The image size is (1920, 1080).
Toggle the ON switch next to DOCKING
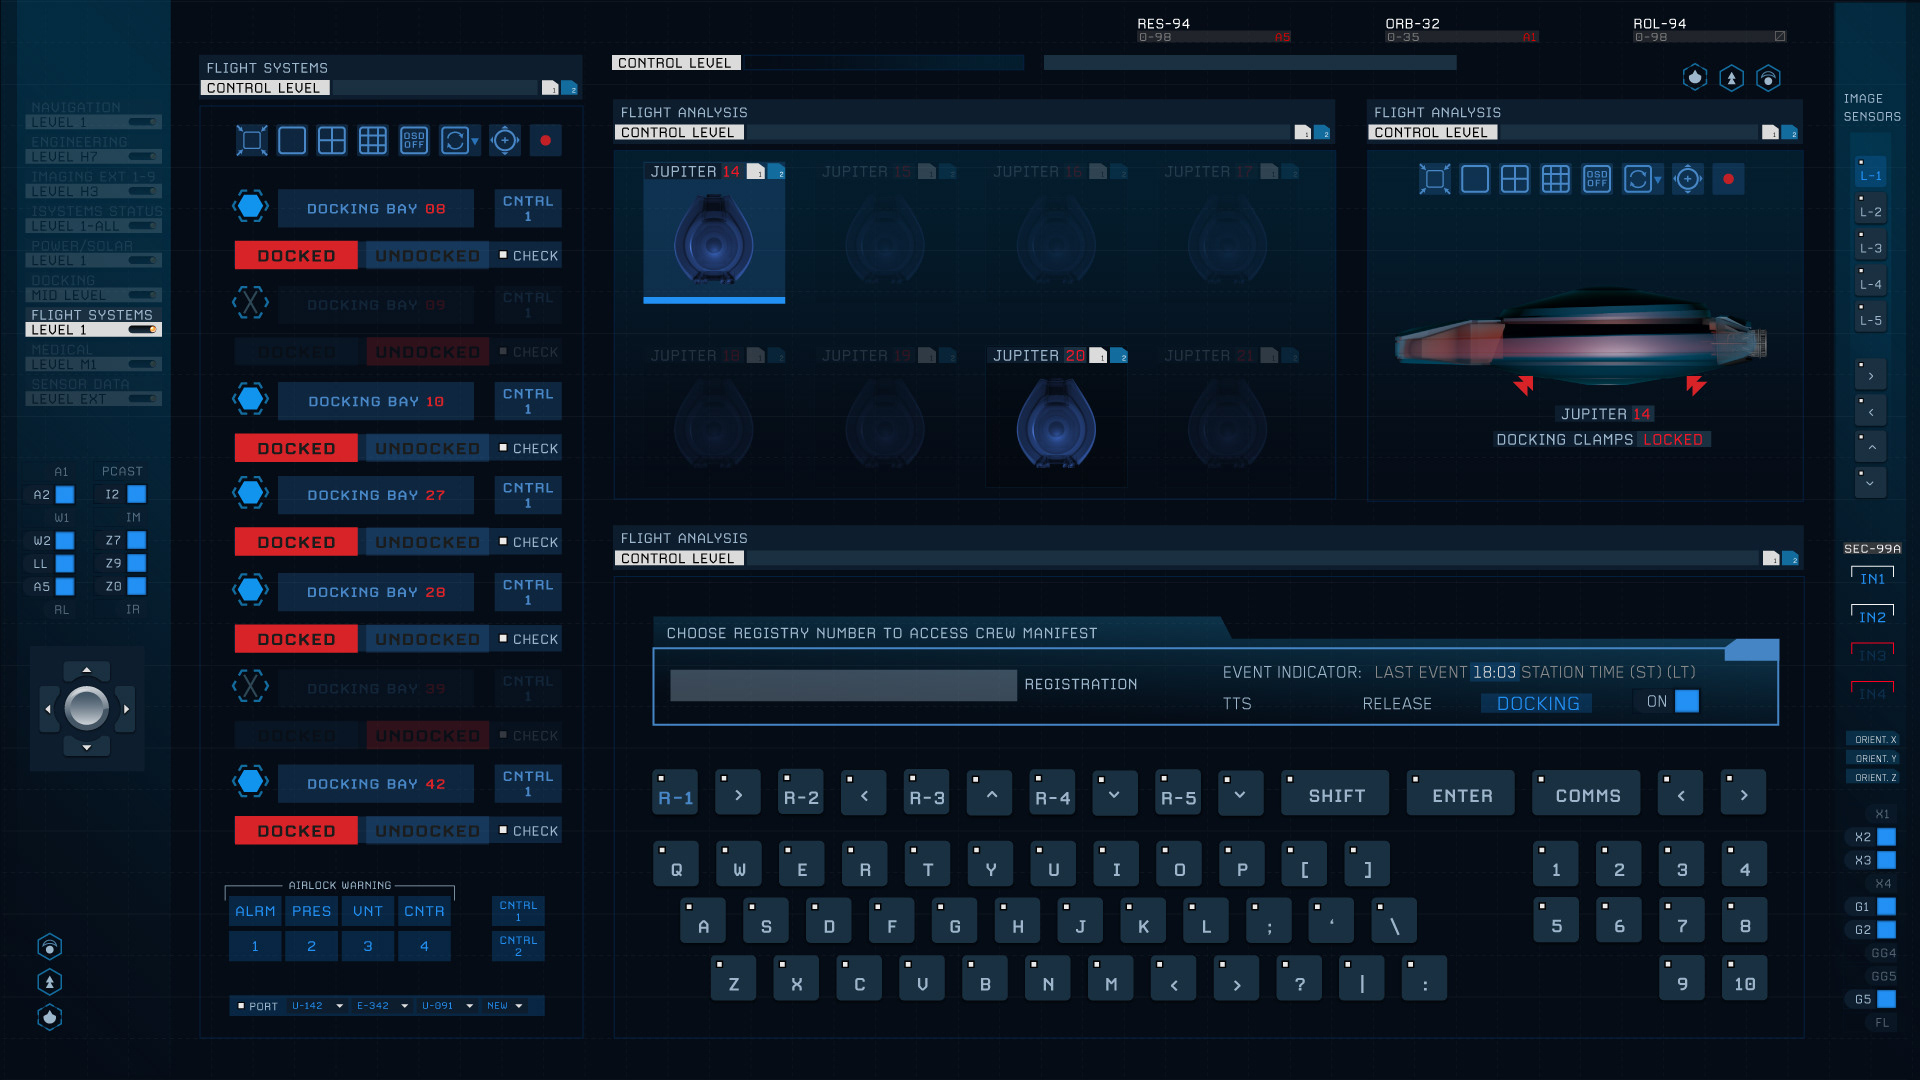pyautogui.click(x=1686, y=702)
